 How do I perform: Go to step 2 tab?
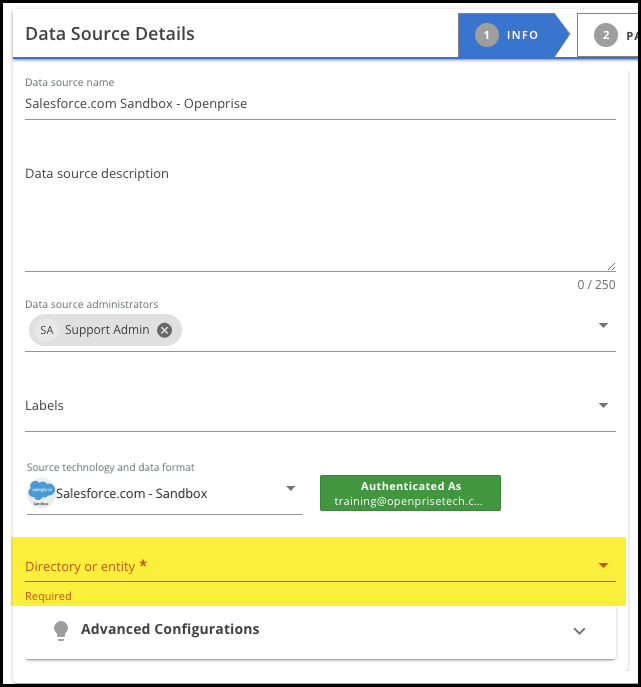point(609,35)
